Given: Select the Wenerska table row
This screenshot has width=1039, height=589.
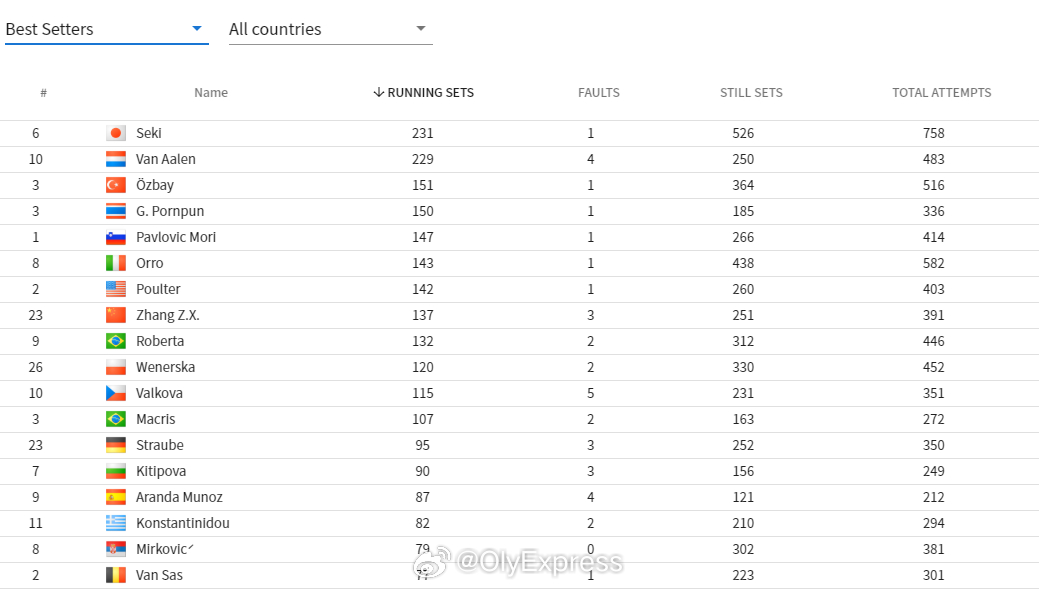Looking at the screenshot, I should point(520,367).
